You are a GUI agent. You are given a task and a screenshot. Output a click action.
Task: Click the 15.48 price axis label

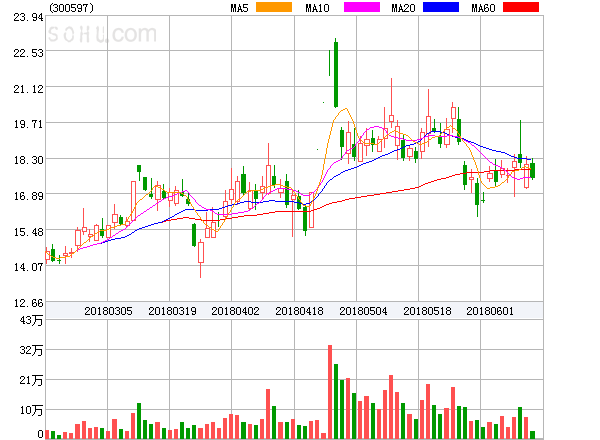tap(28, 232)
